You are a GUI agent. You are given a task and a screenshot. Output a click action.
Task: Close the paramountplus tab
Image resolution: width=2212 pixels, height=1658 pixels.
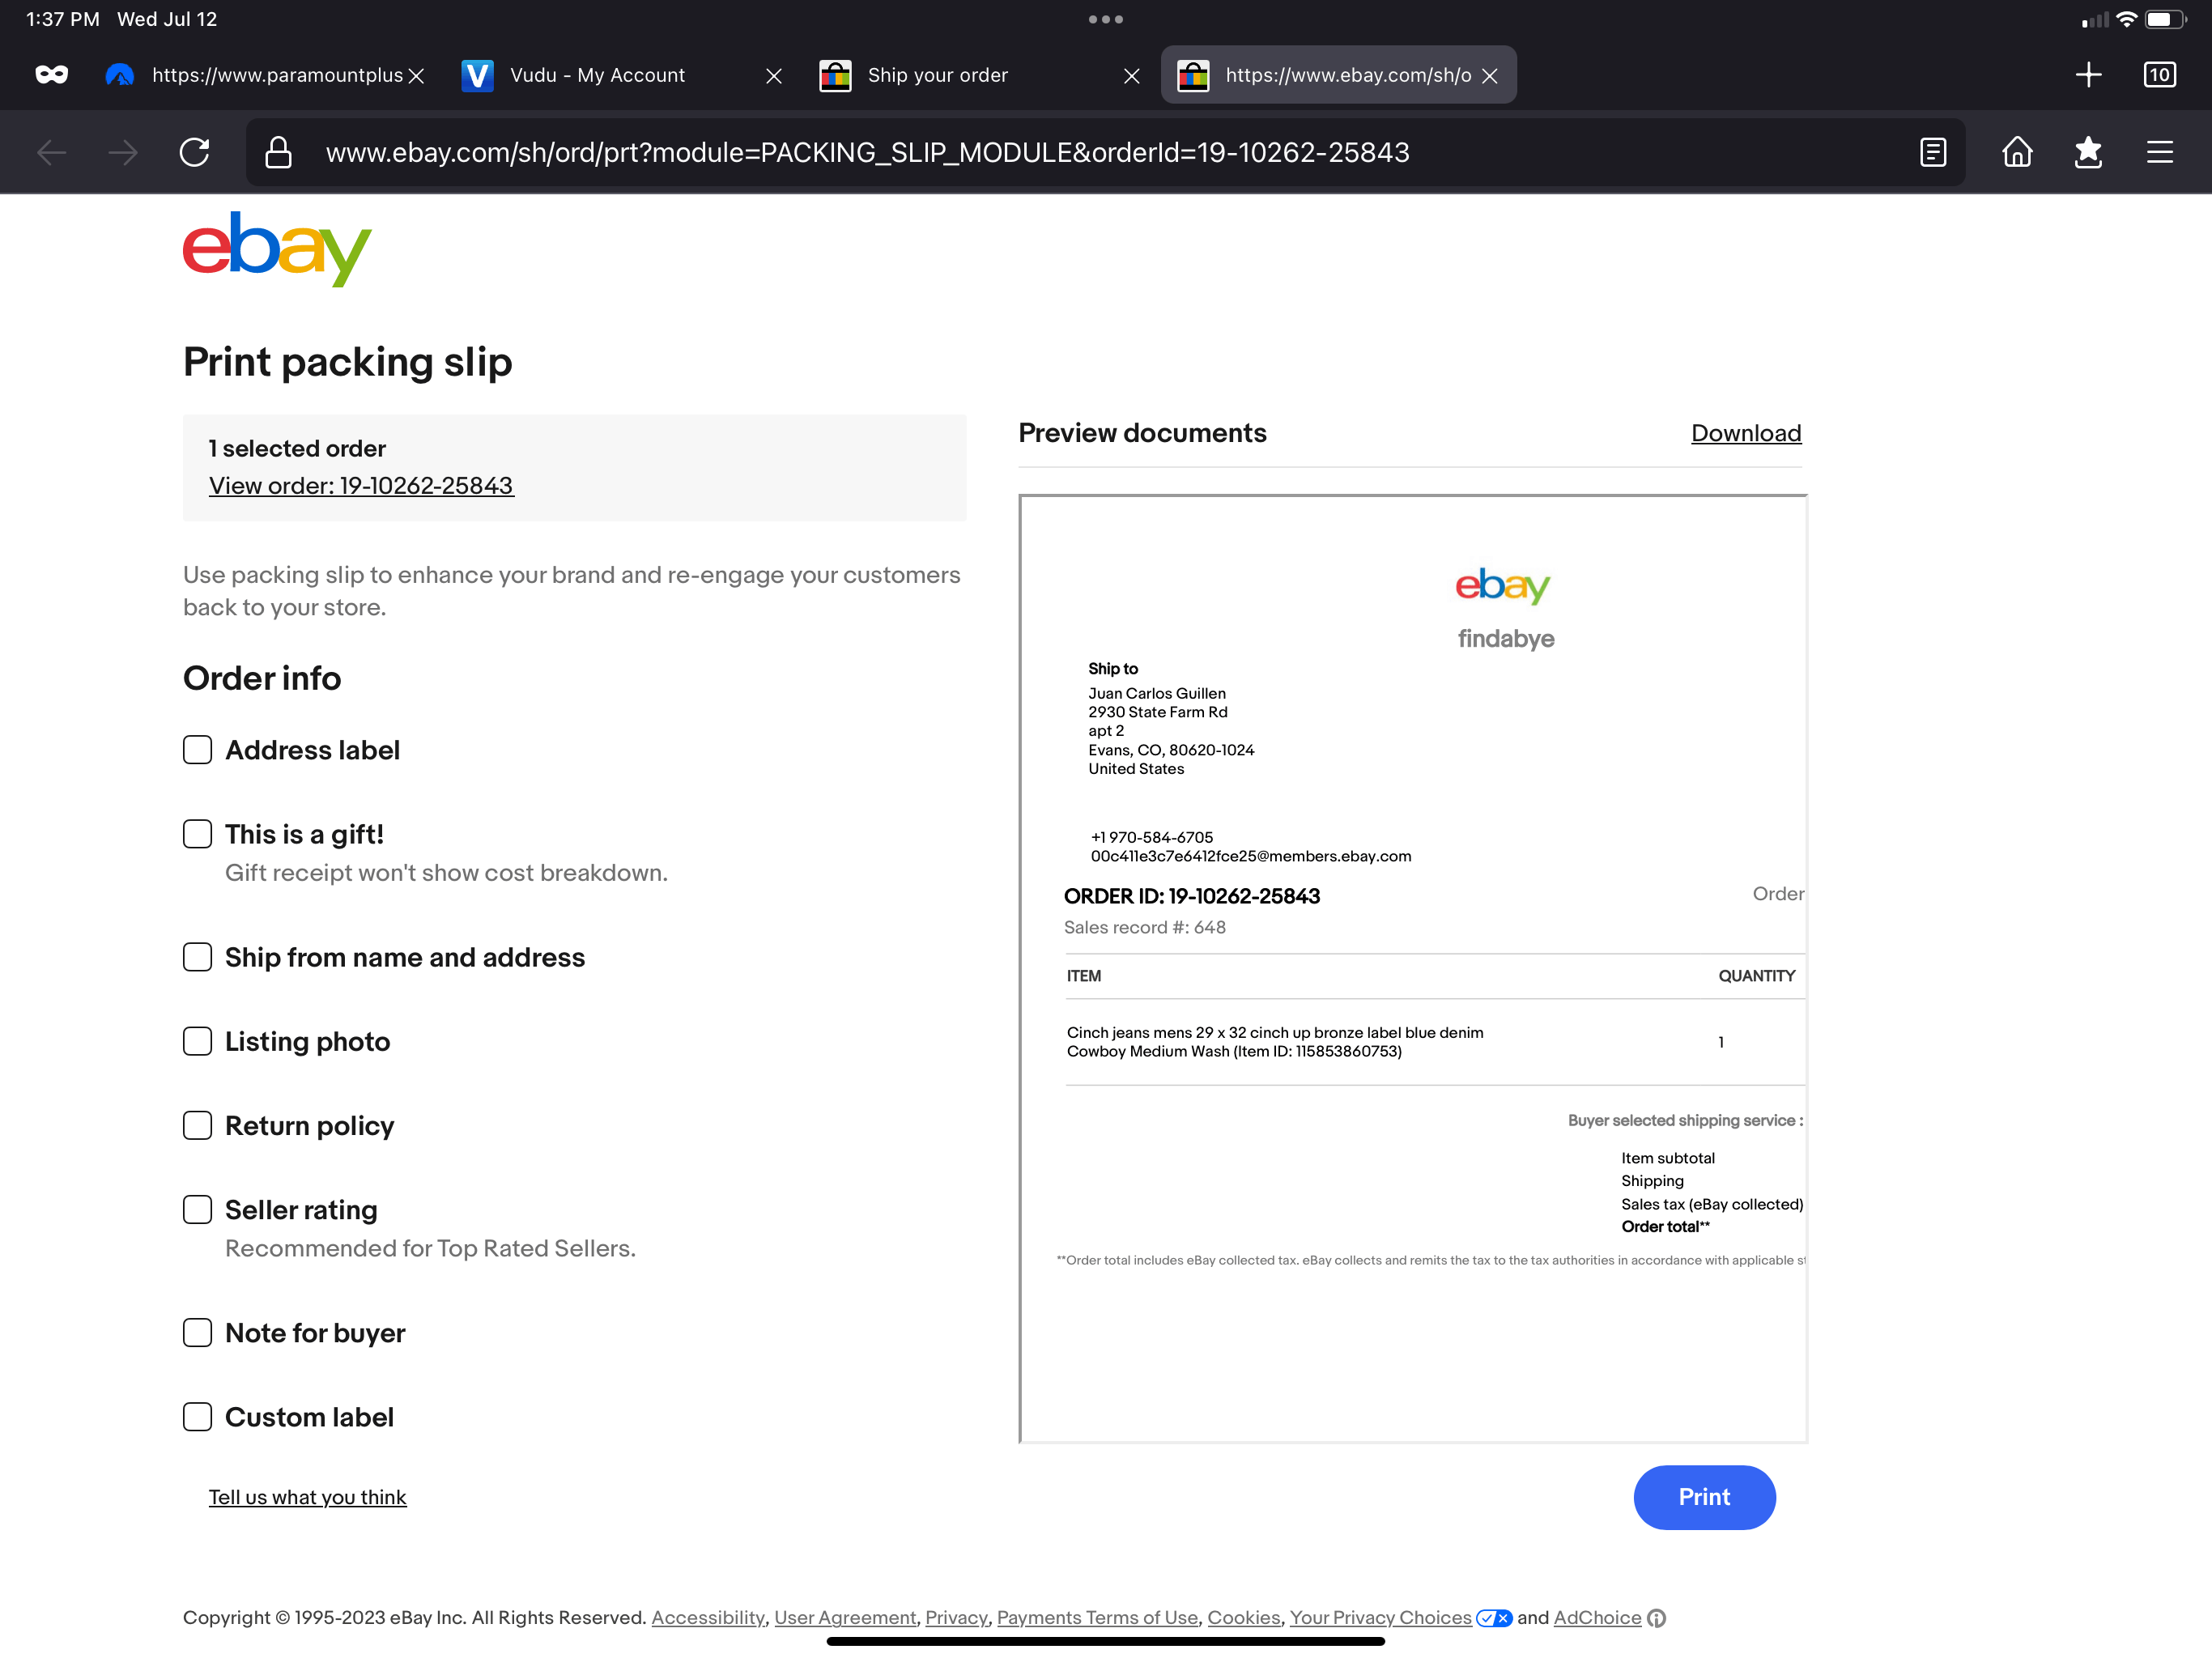pos(417,76)
